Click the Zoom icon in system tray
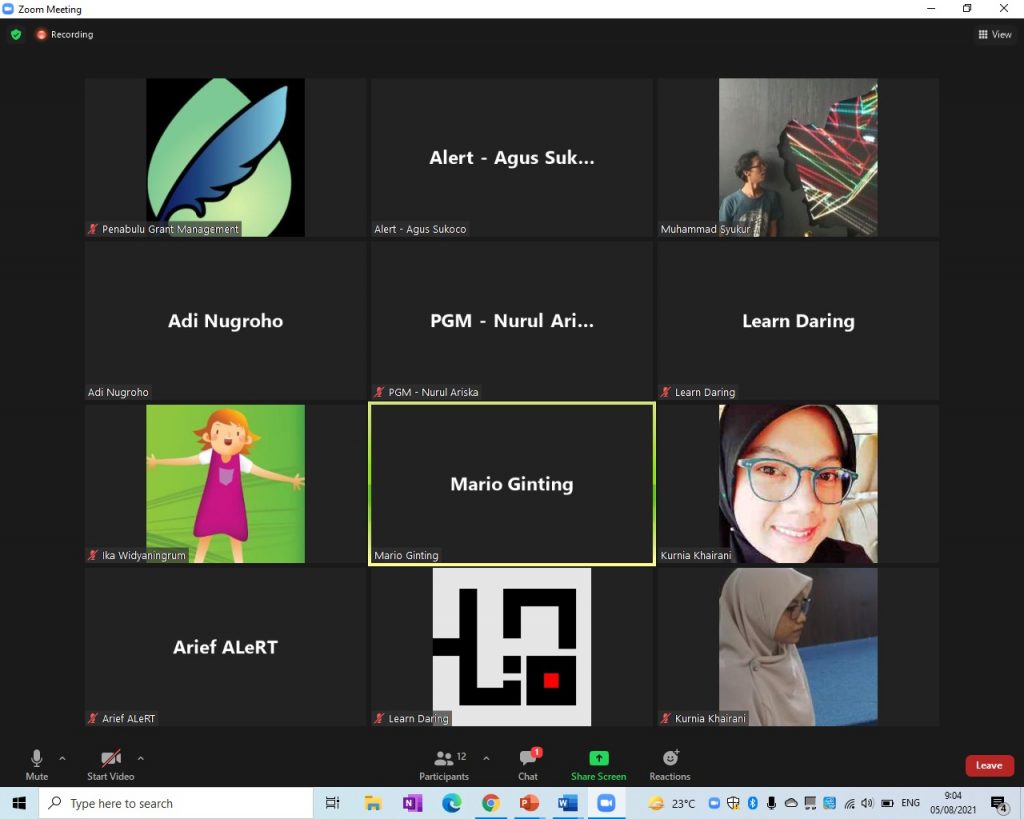This screenshot has height=819, width=1024. point(714,803)
